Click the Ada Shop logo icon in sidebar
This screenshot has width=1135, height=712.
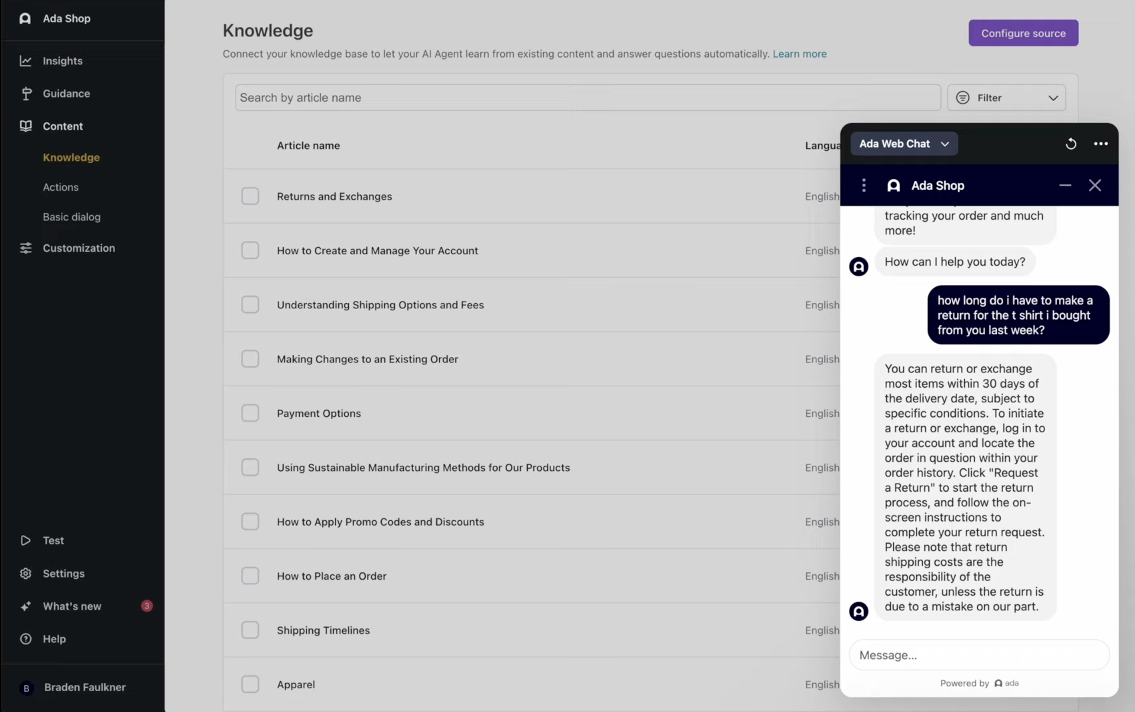point(25,18)
